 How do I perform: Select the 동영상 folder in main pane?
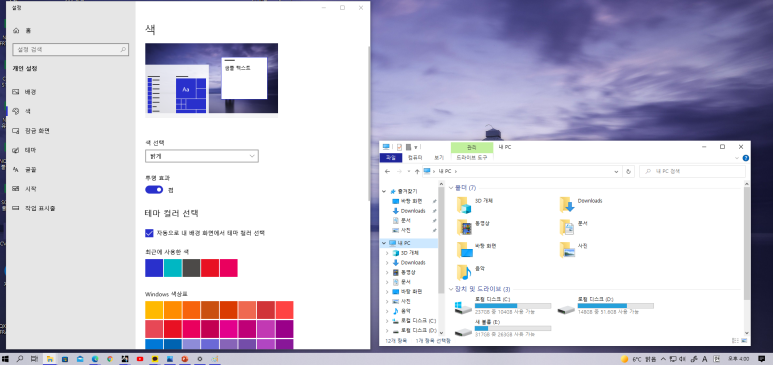click(x=473, y=226)
